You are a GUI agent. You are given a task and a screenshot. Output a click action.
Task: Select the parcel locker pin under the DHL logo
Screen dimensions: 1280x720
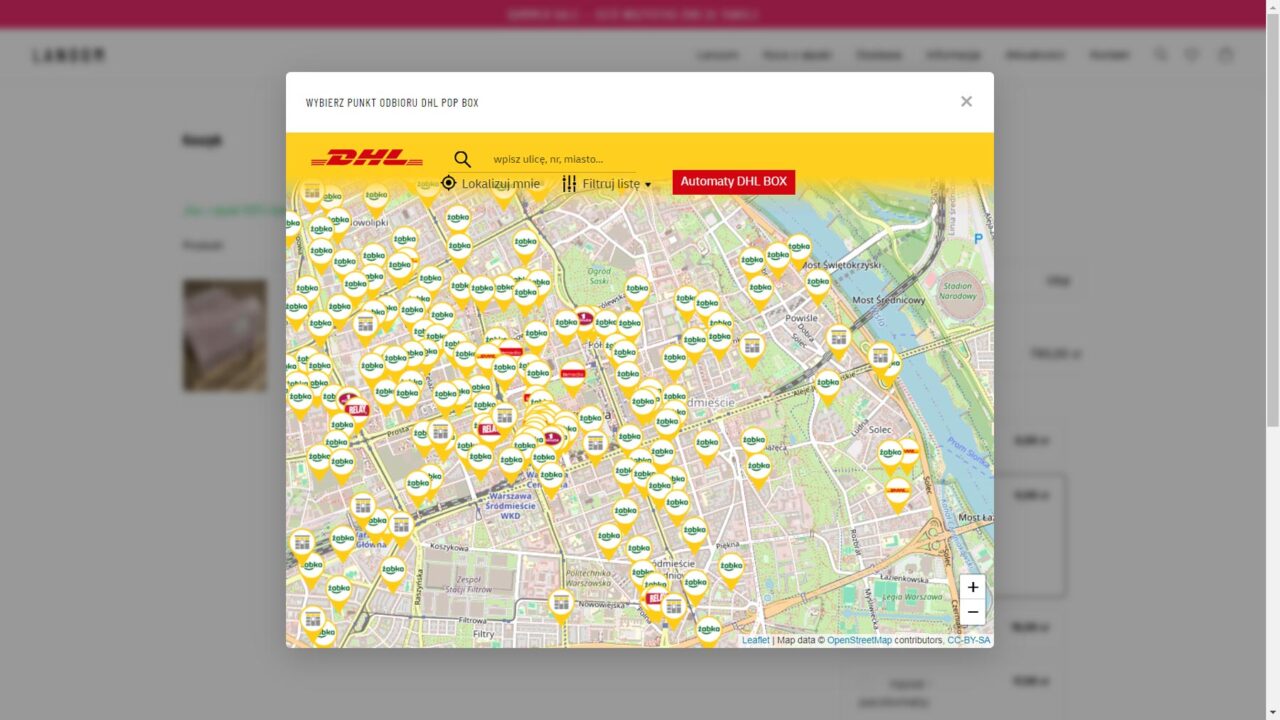[312, 194]
